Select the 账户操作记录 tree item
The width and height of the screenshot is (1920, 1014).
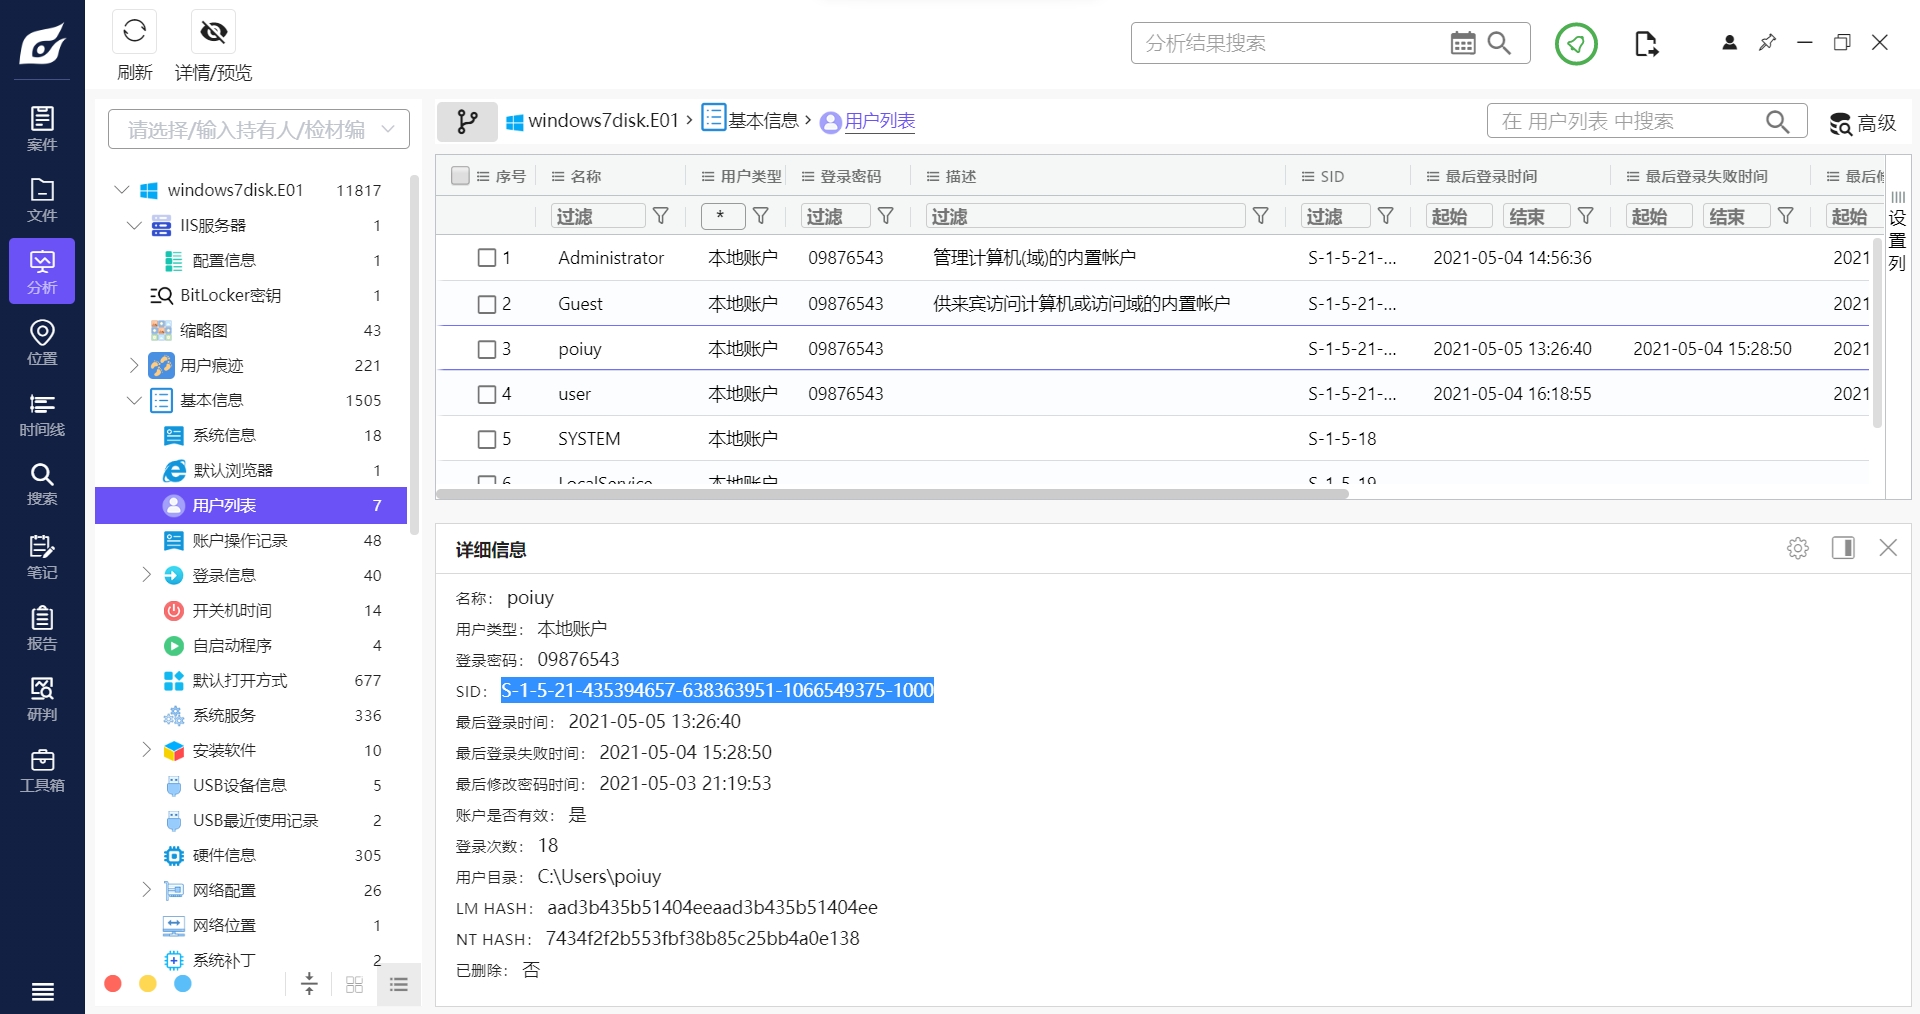pyautogui.click(x=251, y=540)
